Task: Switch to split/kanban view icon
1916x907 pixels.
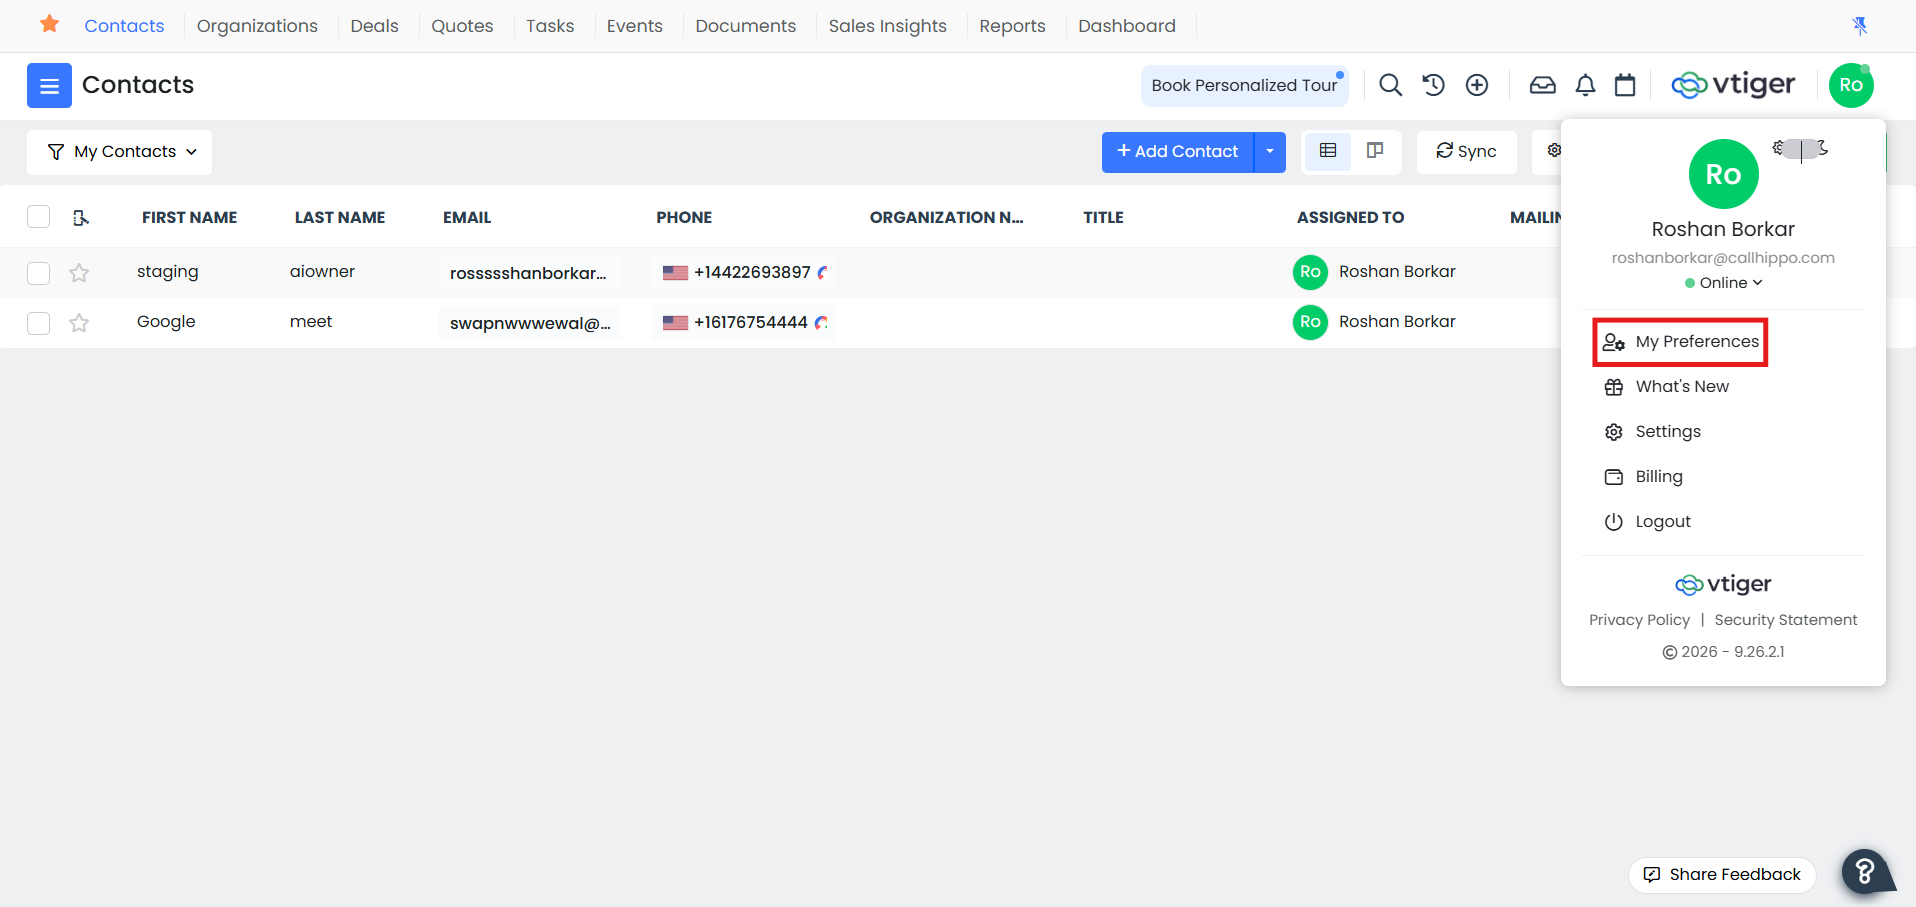Action: click(1375, 151)
